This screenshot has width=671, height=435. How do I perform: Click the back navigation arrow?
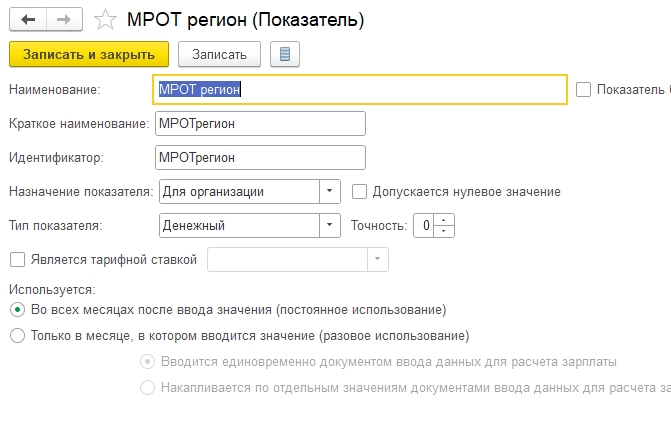click(26, 19)
